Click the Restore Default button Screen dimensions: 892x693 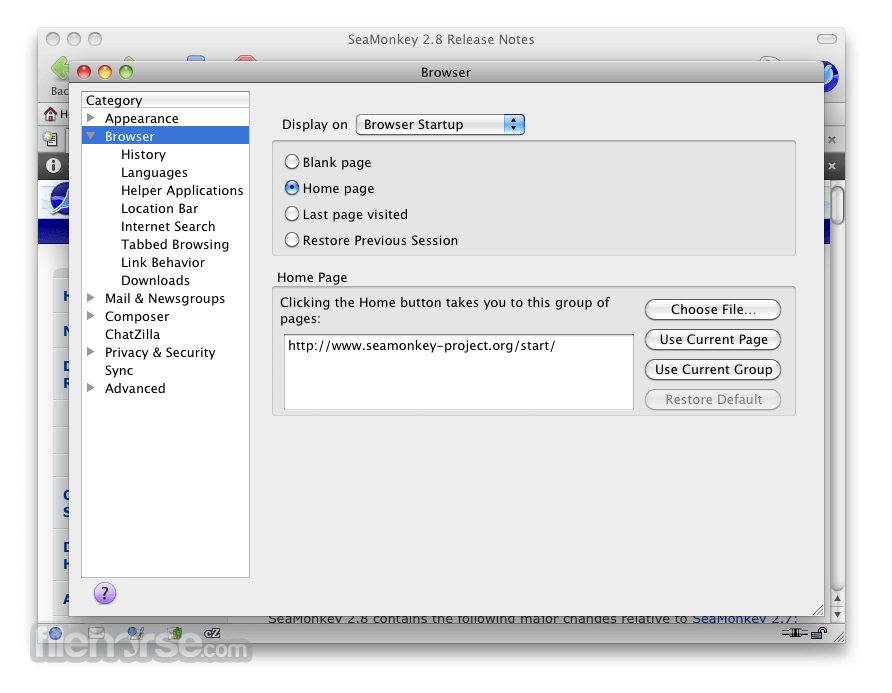click(x=713, y=399)
